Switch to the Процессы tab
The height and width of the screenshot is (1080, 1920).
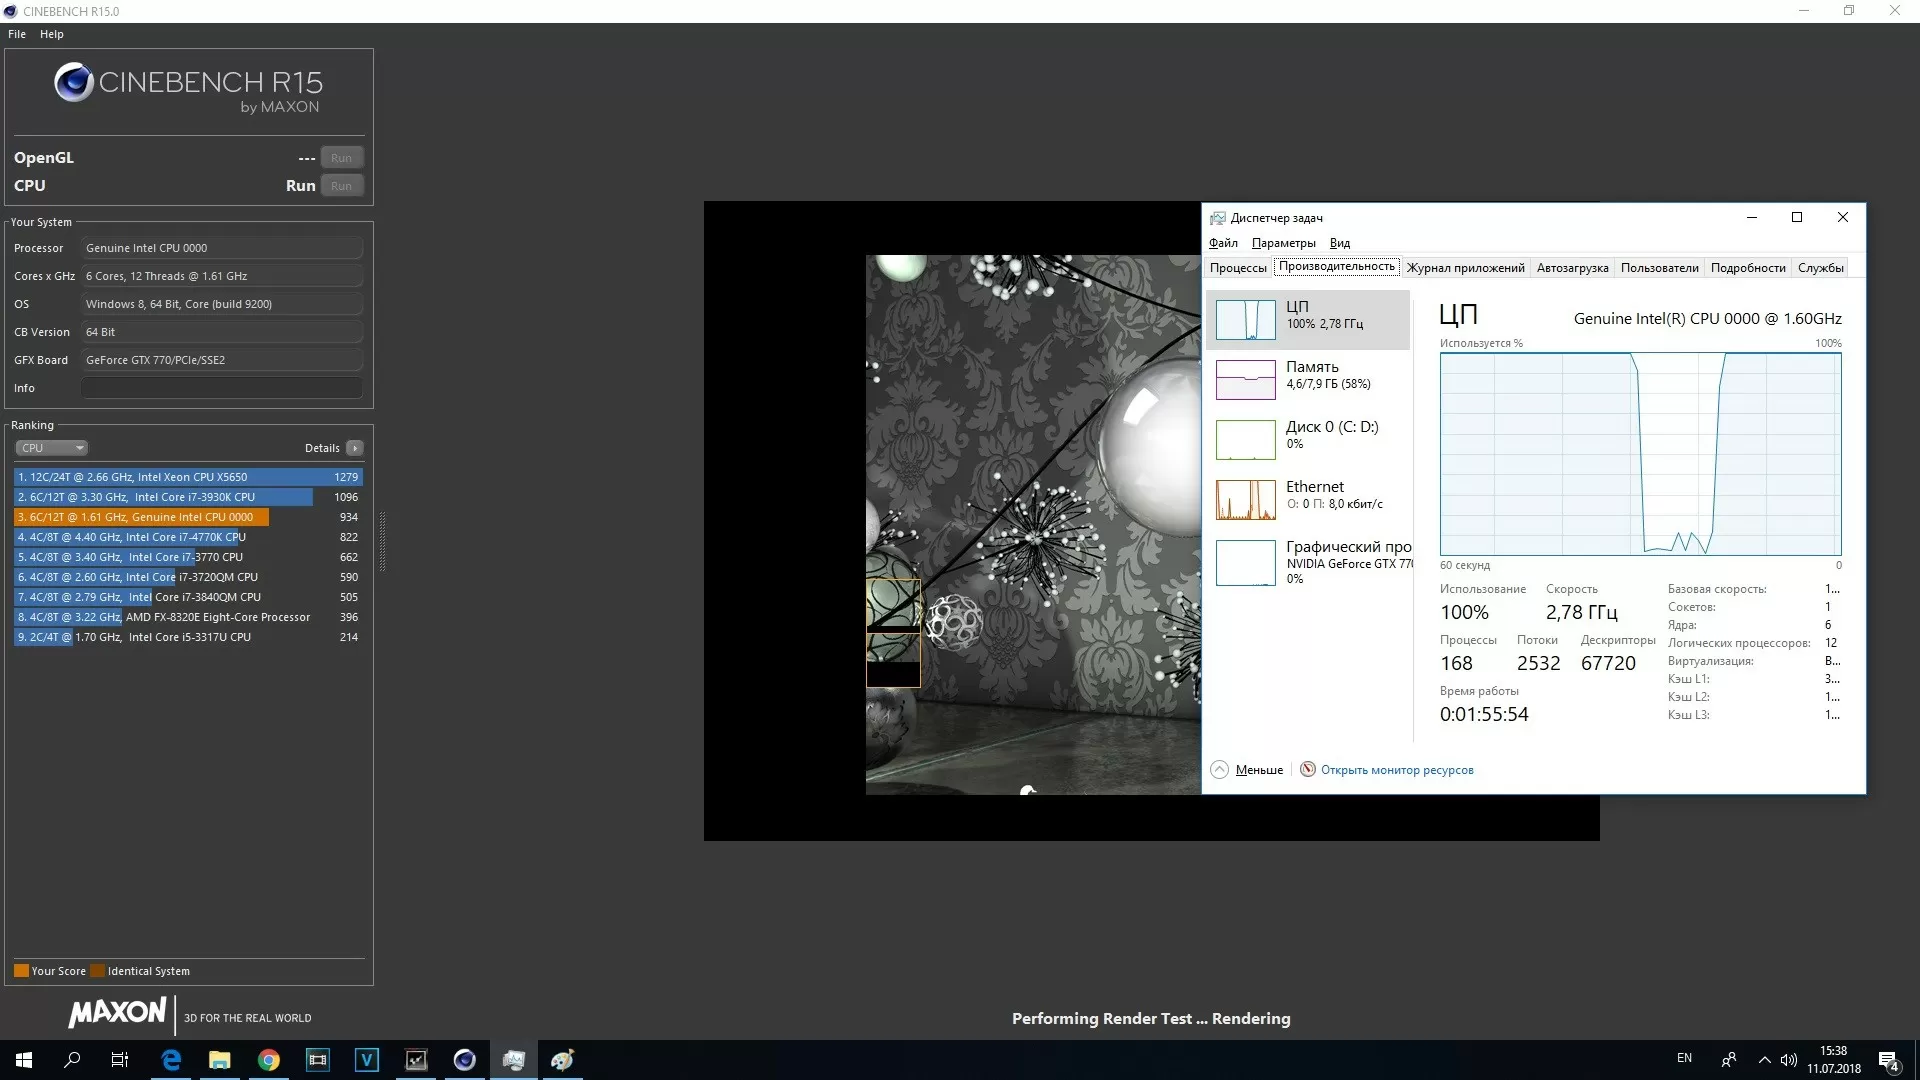pyautogui.click(x=1237, y=267)
